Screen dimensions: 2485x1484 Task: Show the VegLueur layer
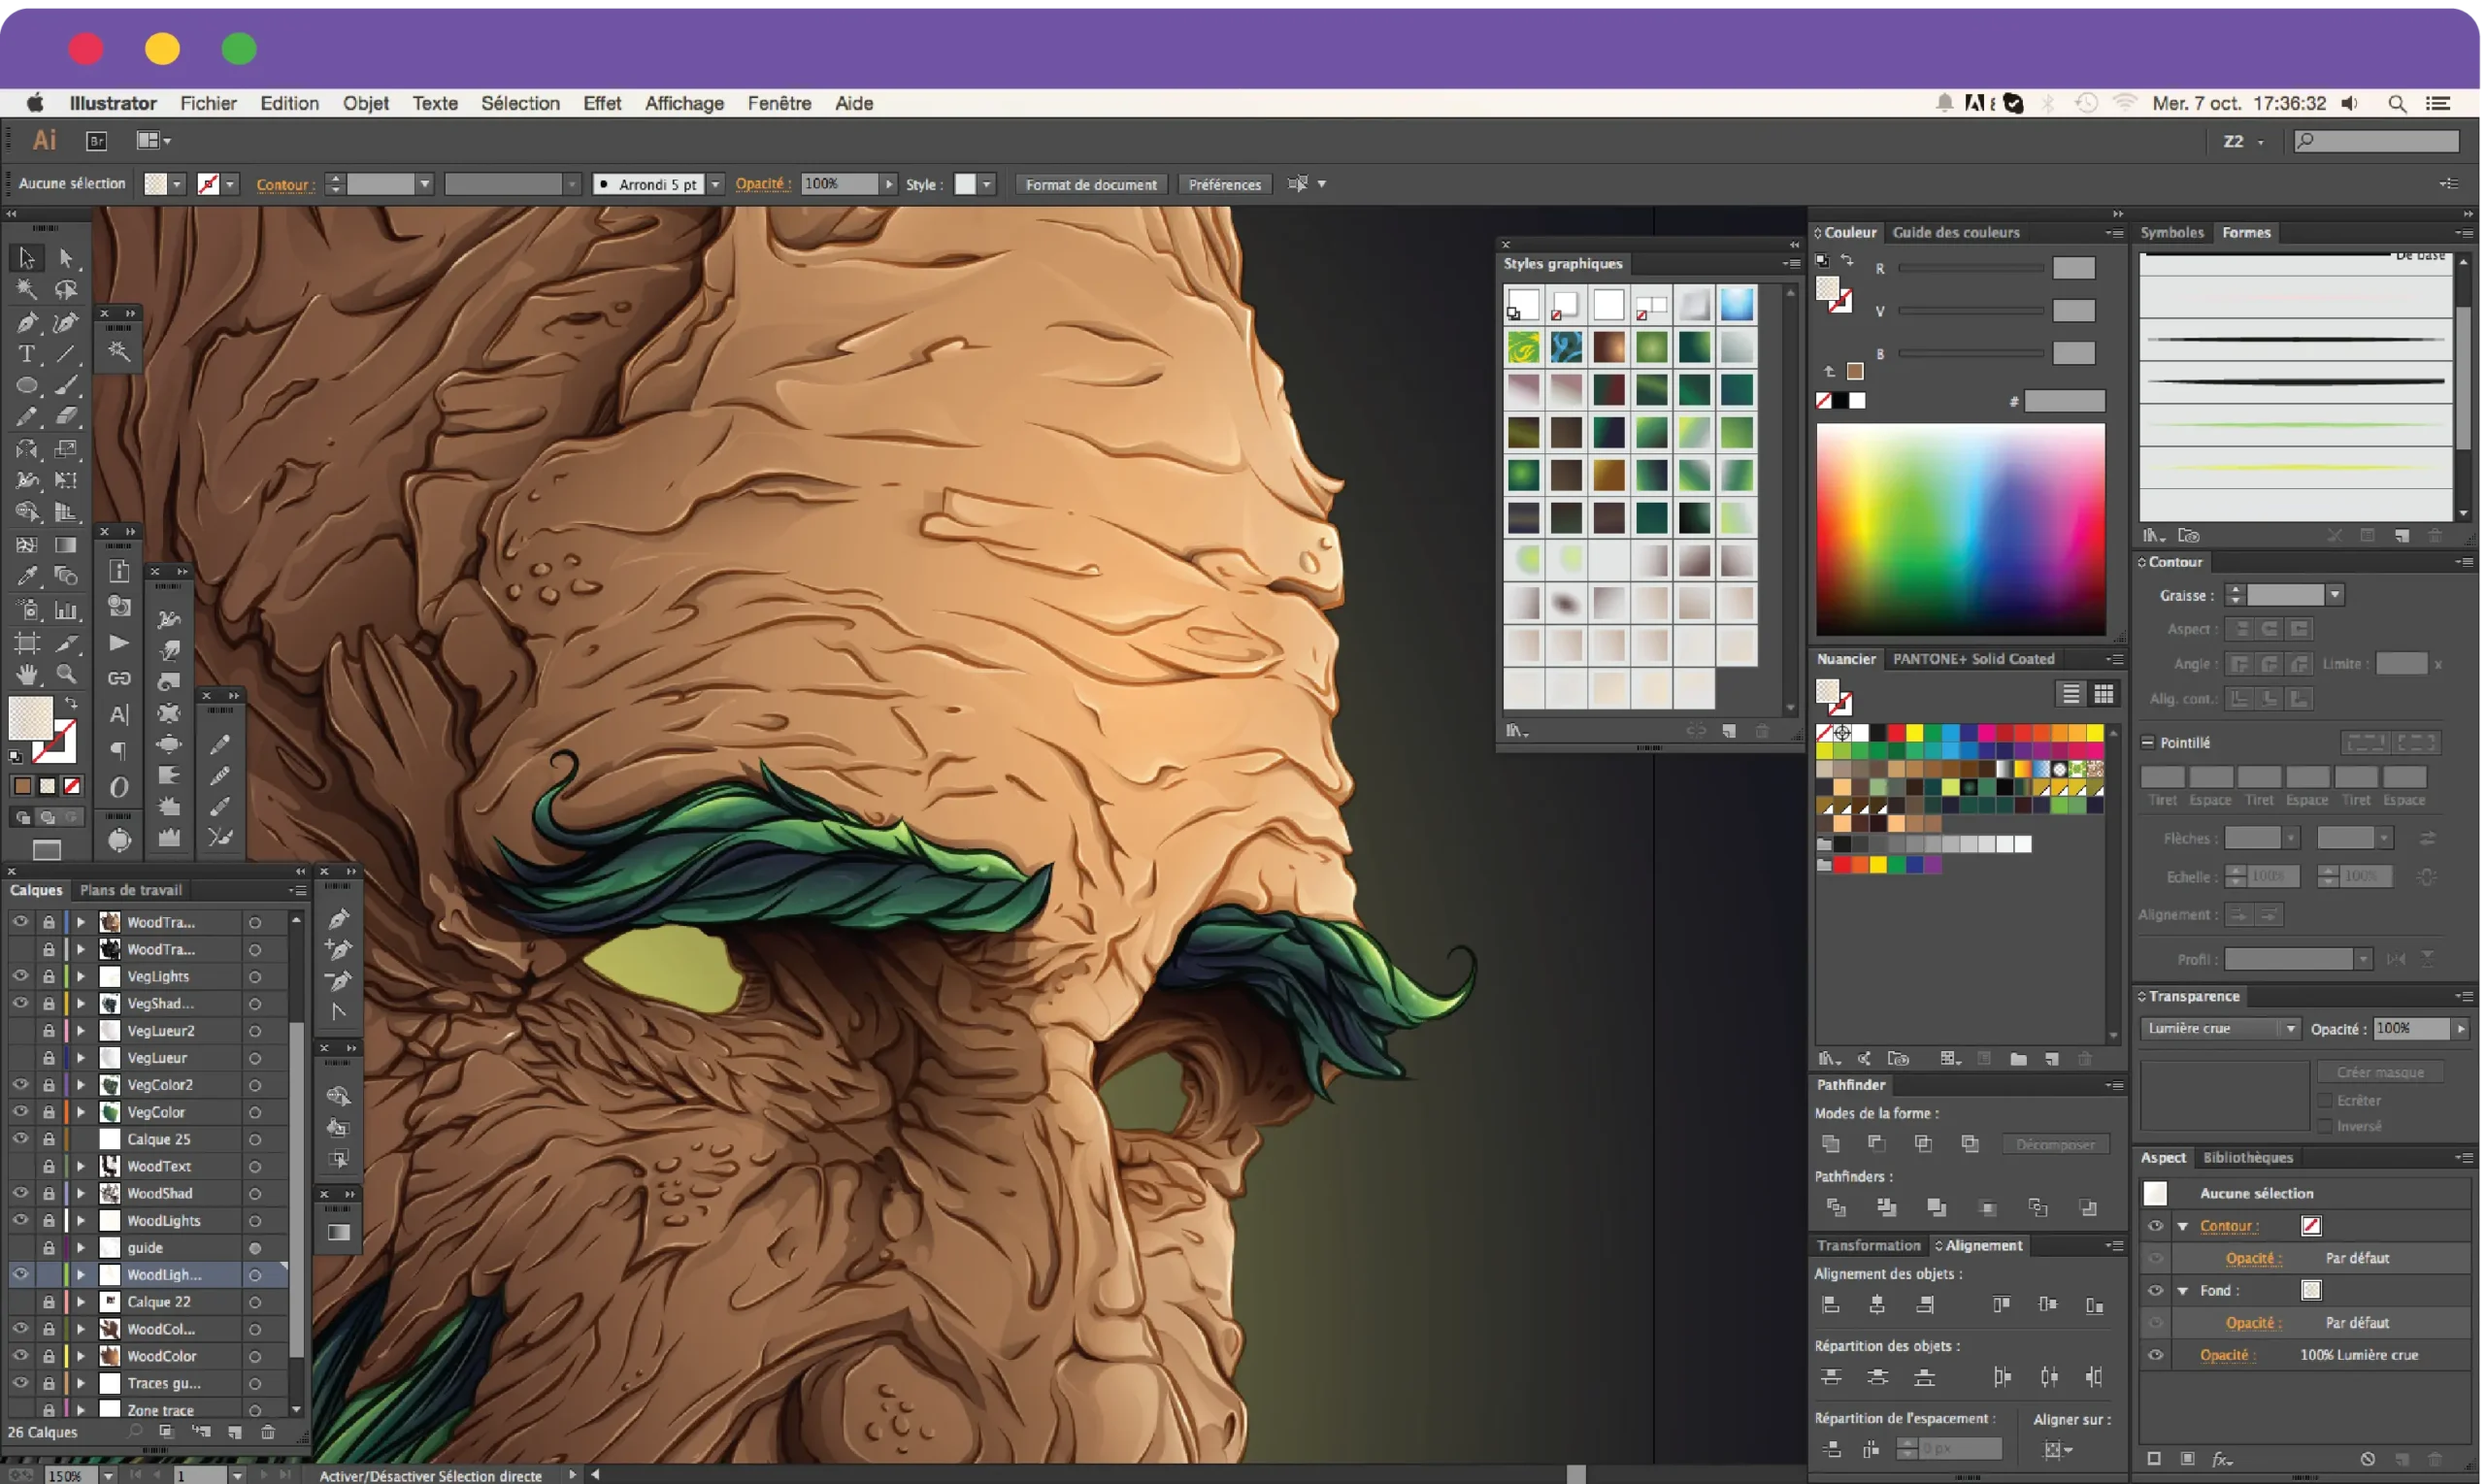[20, 1058]
